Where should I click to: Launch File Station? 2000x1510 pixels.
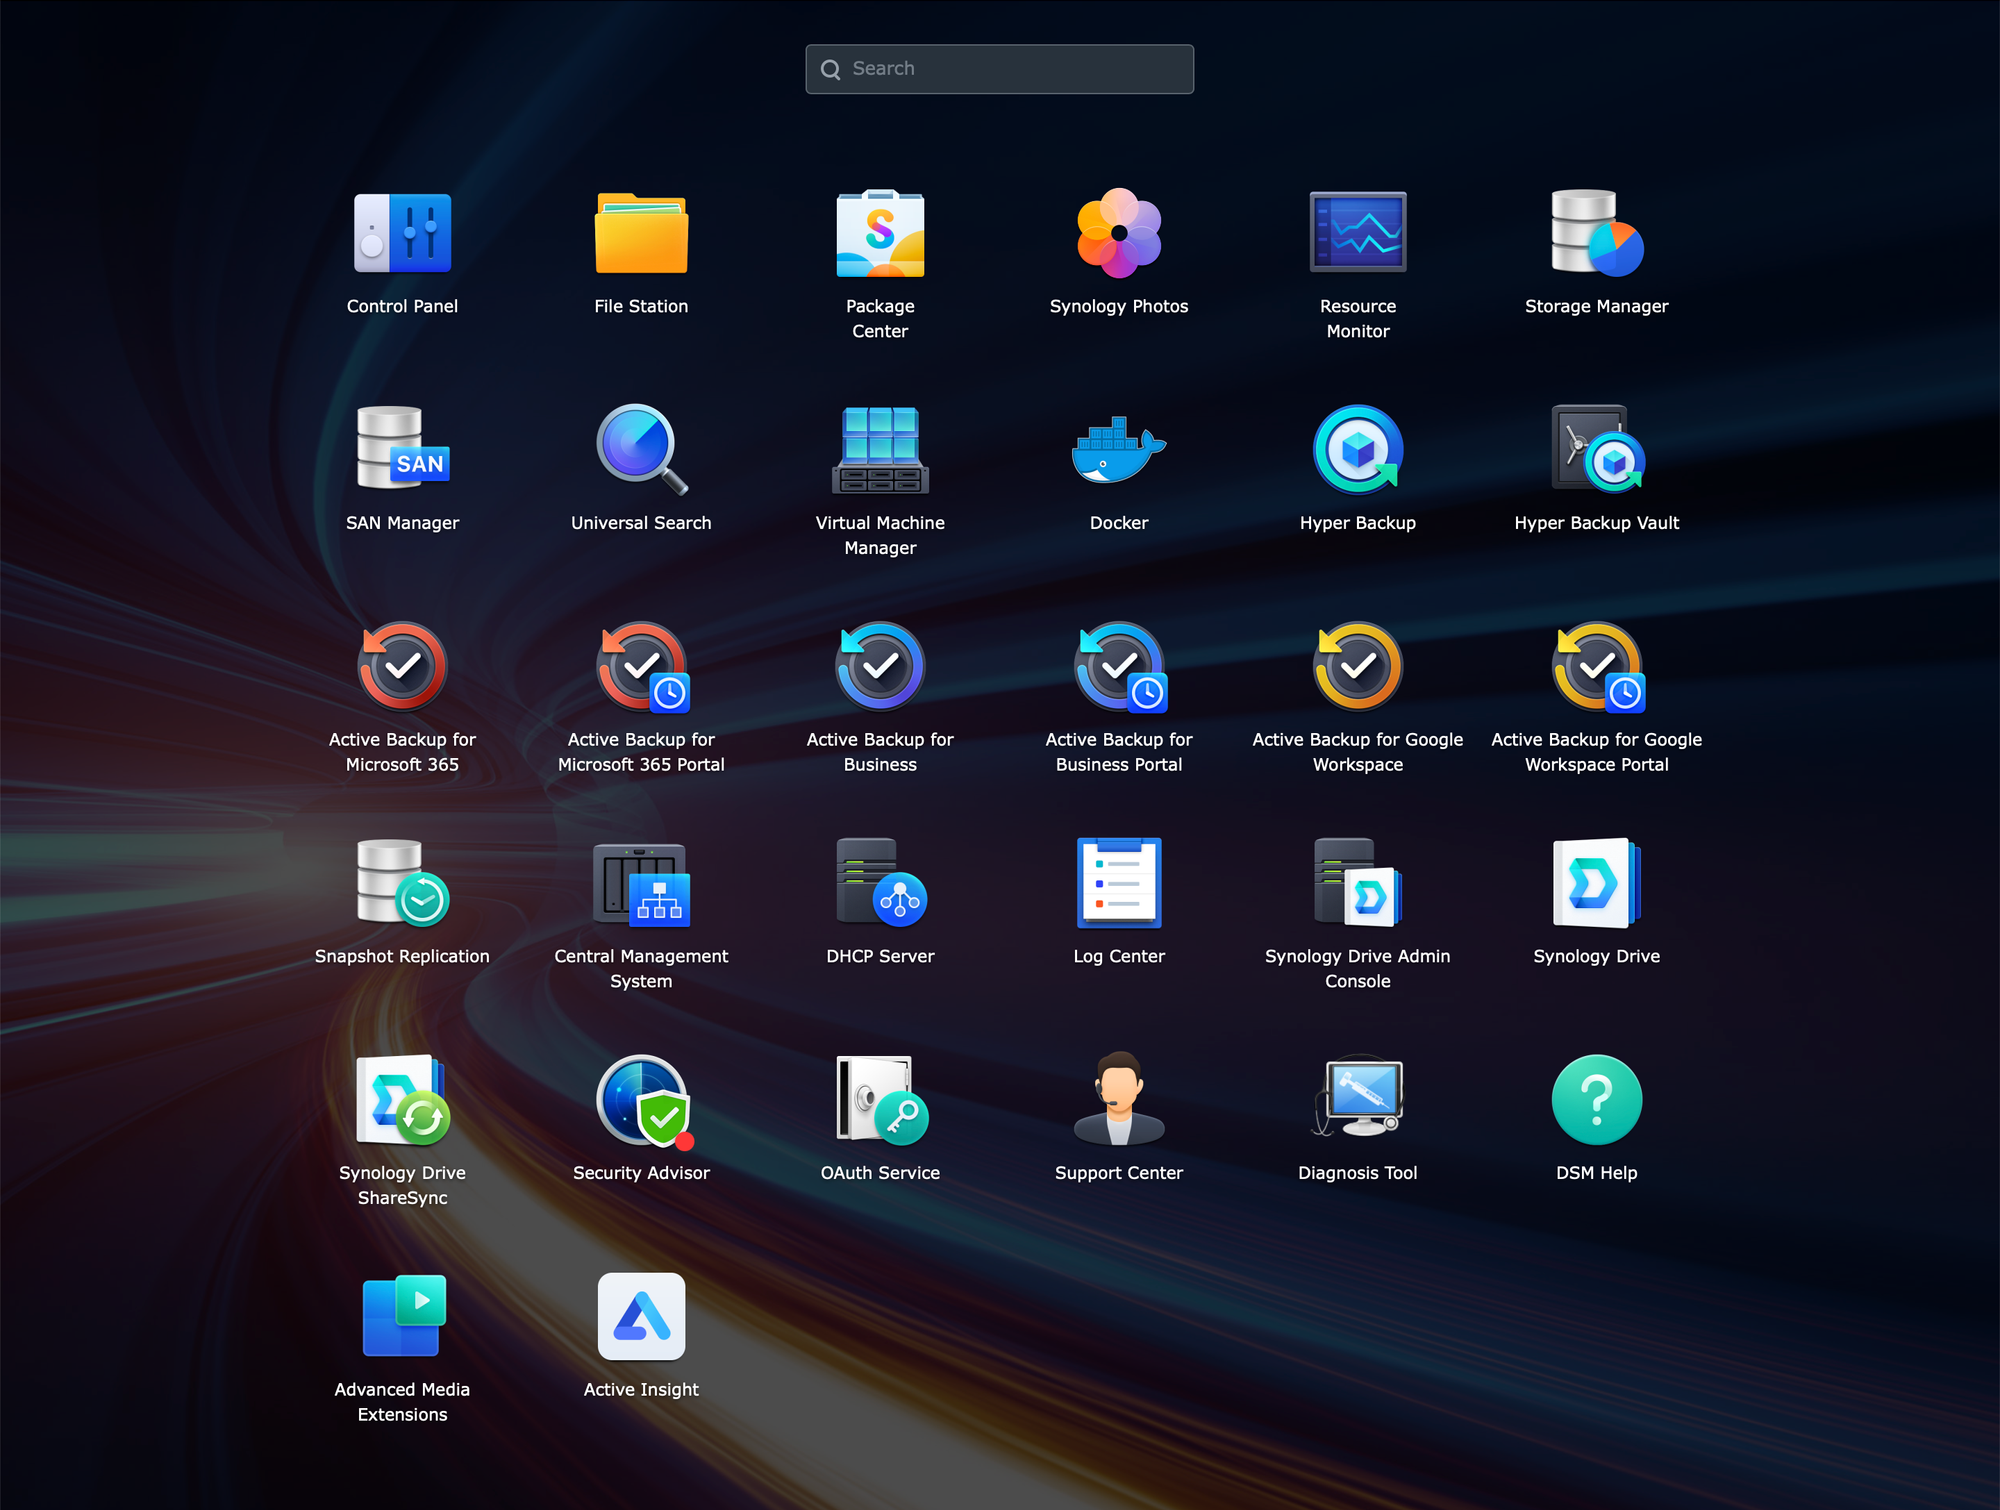(641, 233)
